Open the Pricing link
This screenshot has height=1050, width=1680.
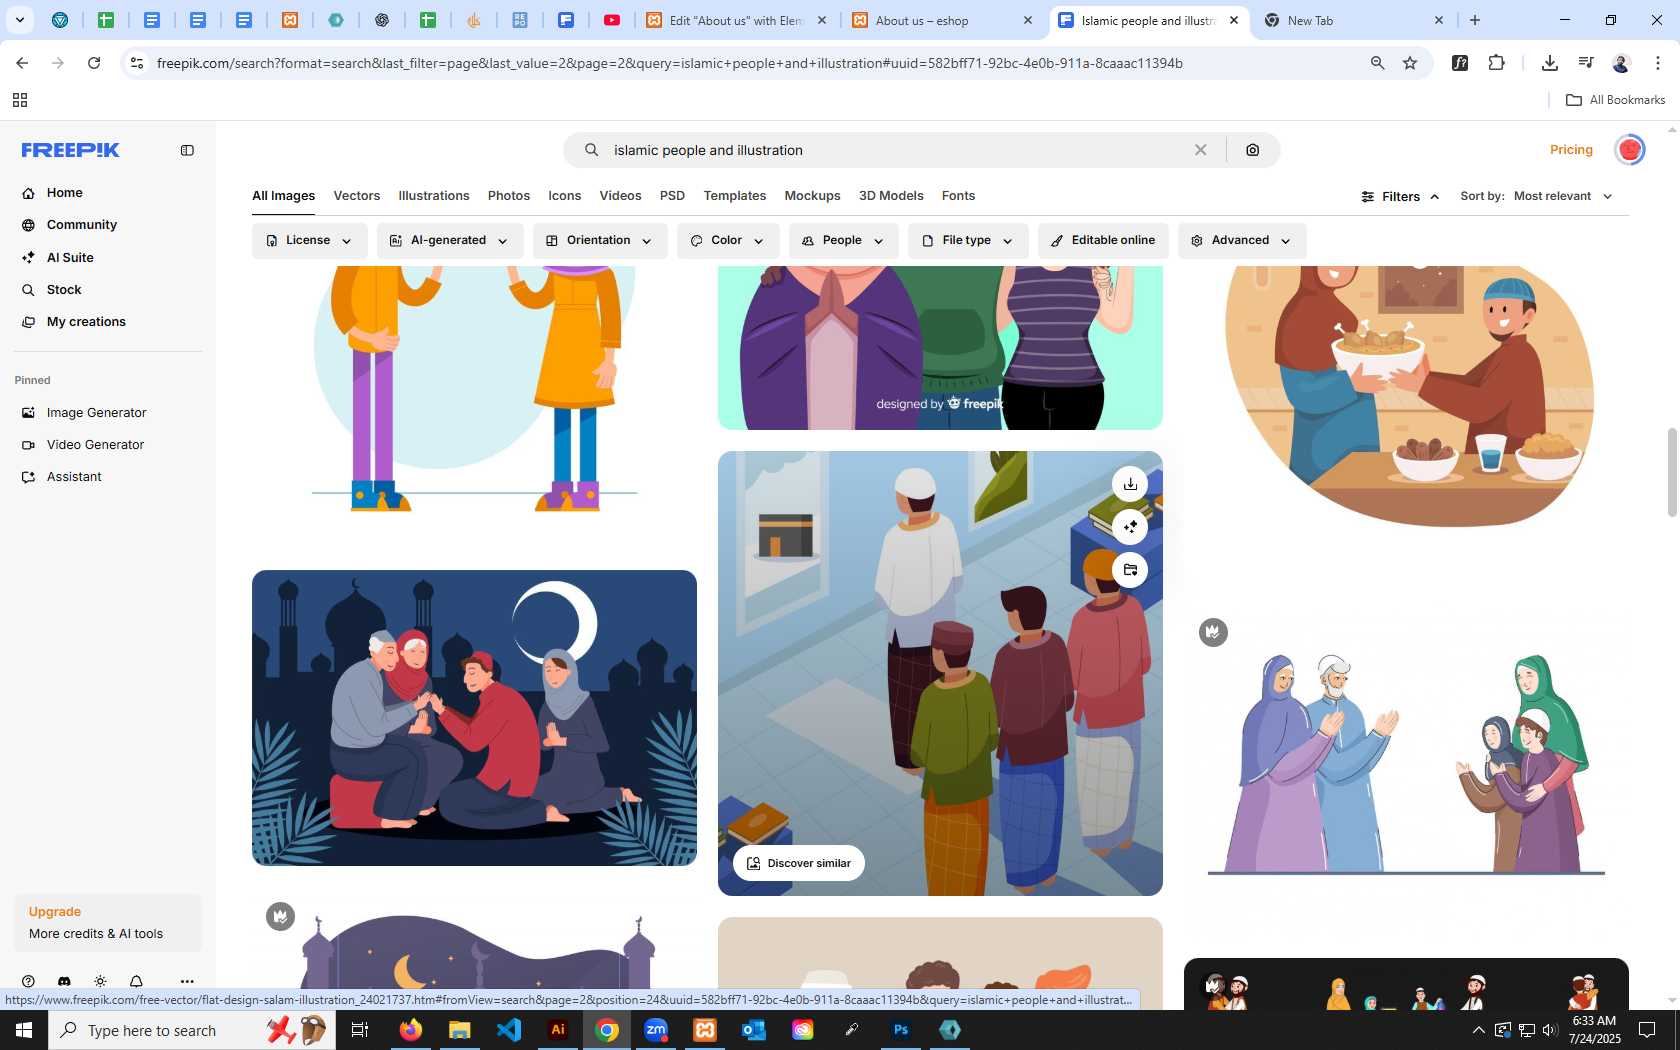click(x=1571, y=150)
